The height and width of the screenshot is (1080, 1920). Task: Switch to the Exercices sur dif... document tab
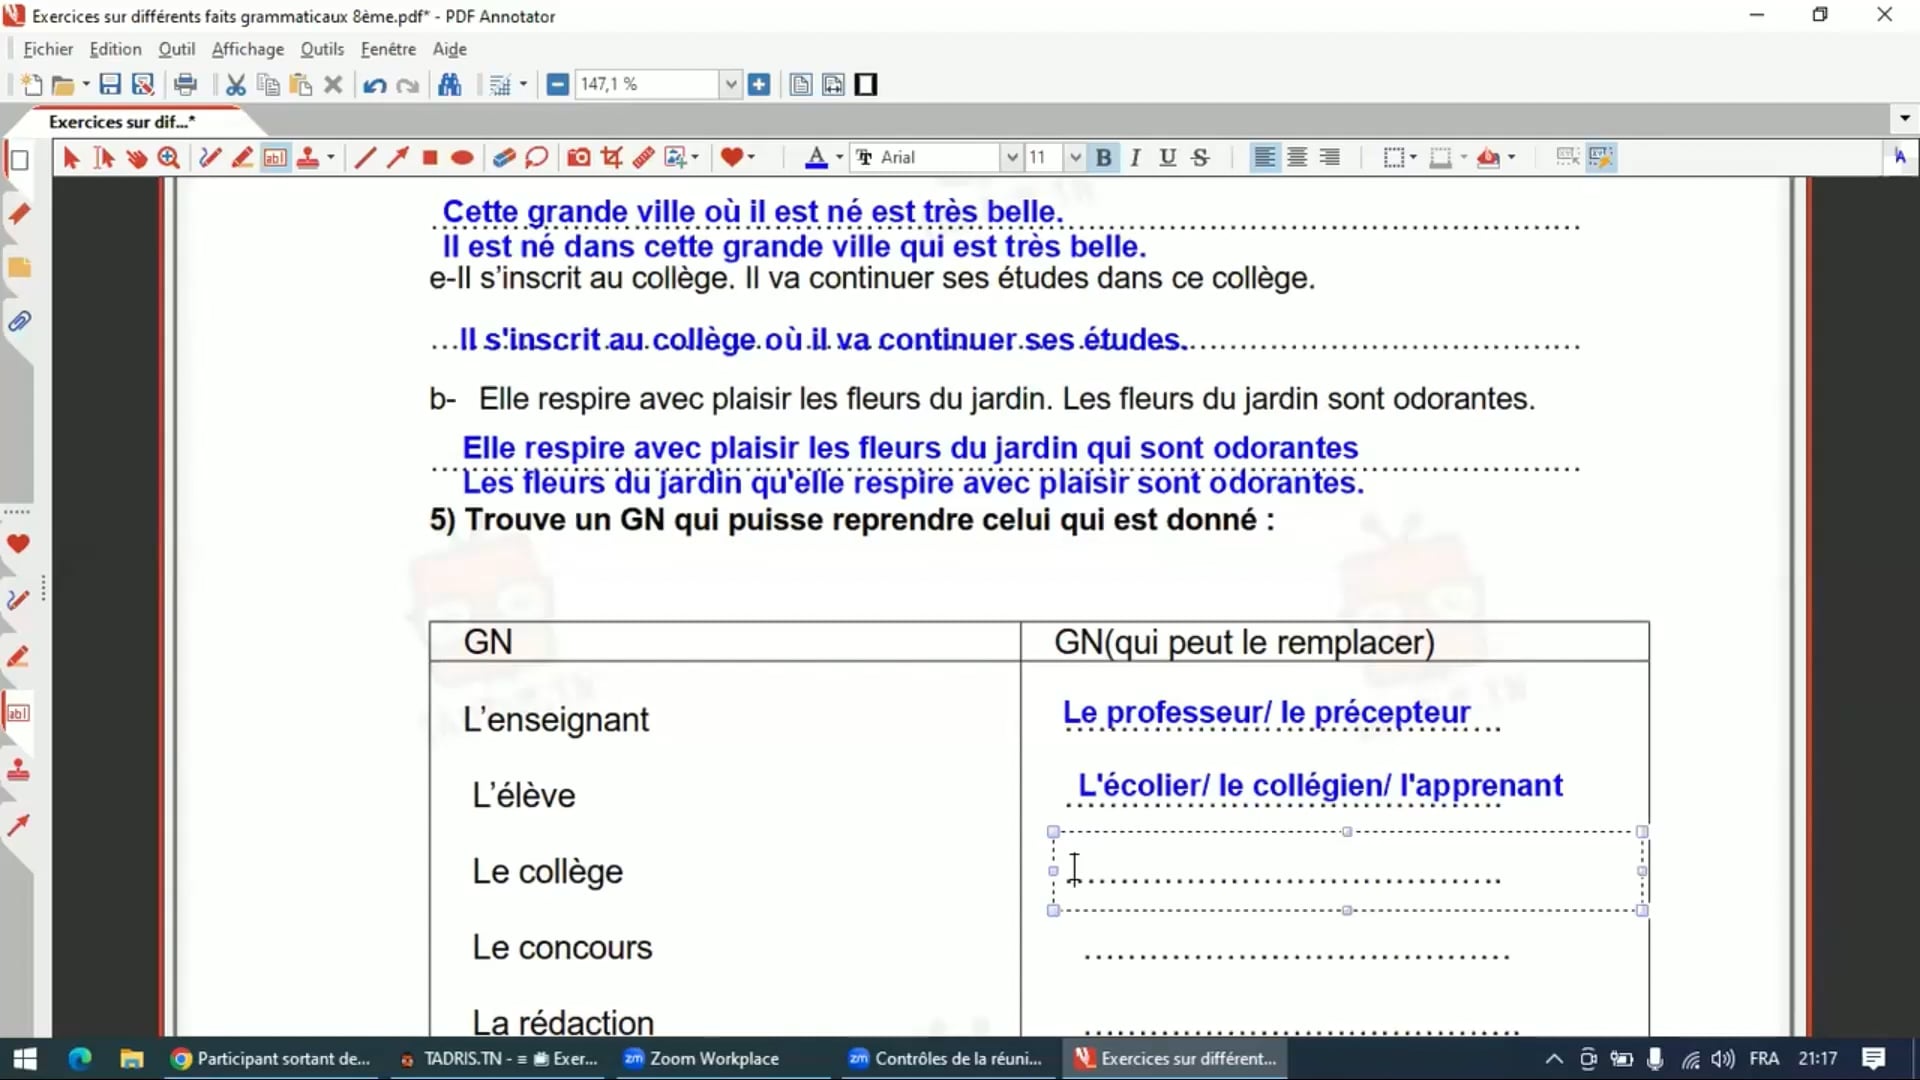click(x=122, y=122)
